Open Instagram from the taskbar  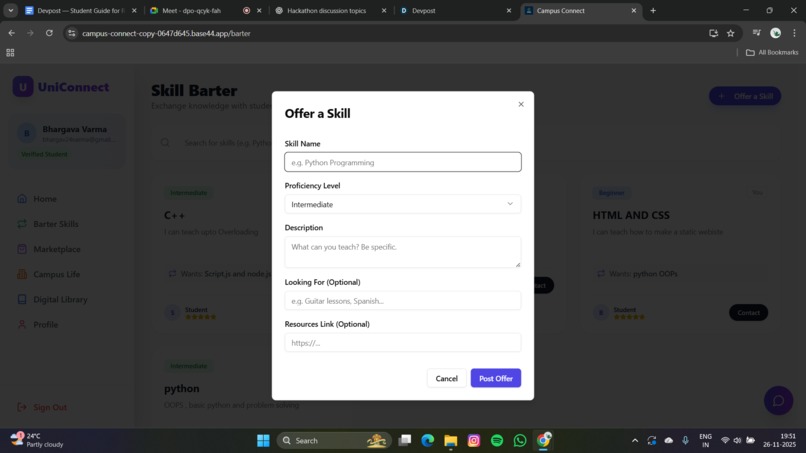coord(473,440)
